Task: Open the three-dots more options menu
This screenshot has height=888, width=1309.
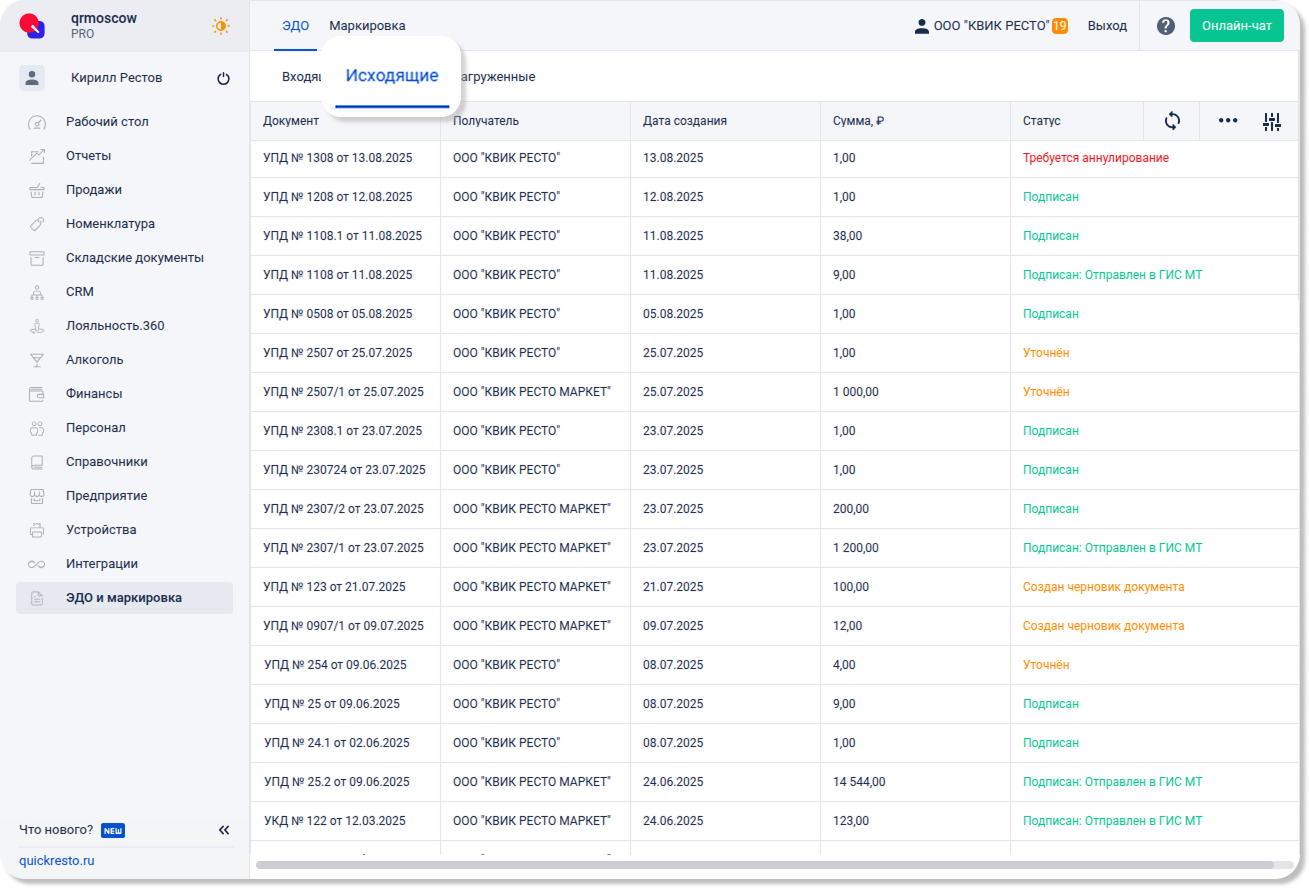Action: (1228, 121)
